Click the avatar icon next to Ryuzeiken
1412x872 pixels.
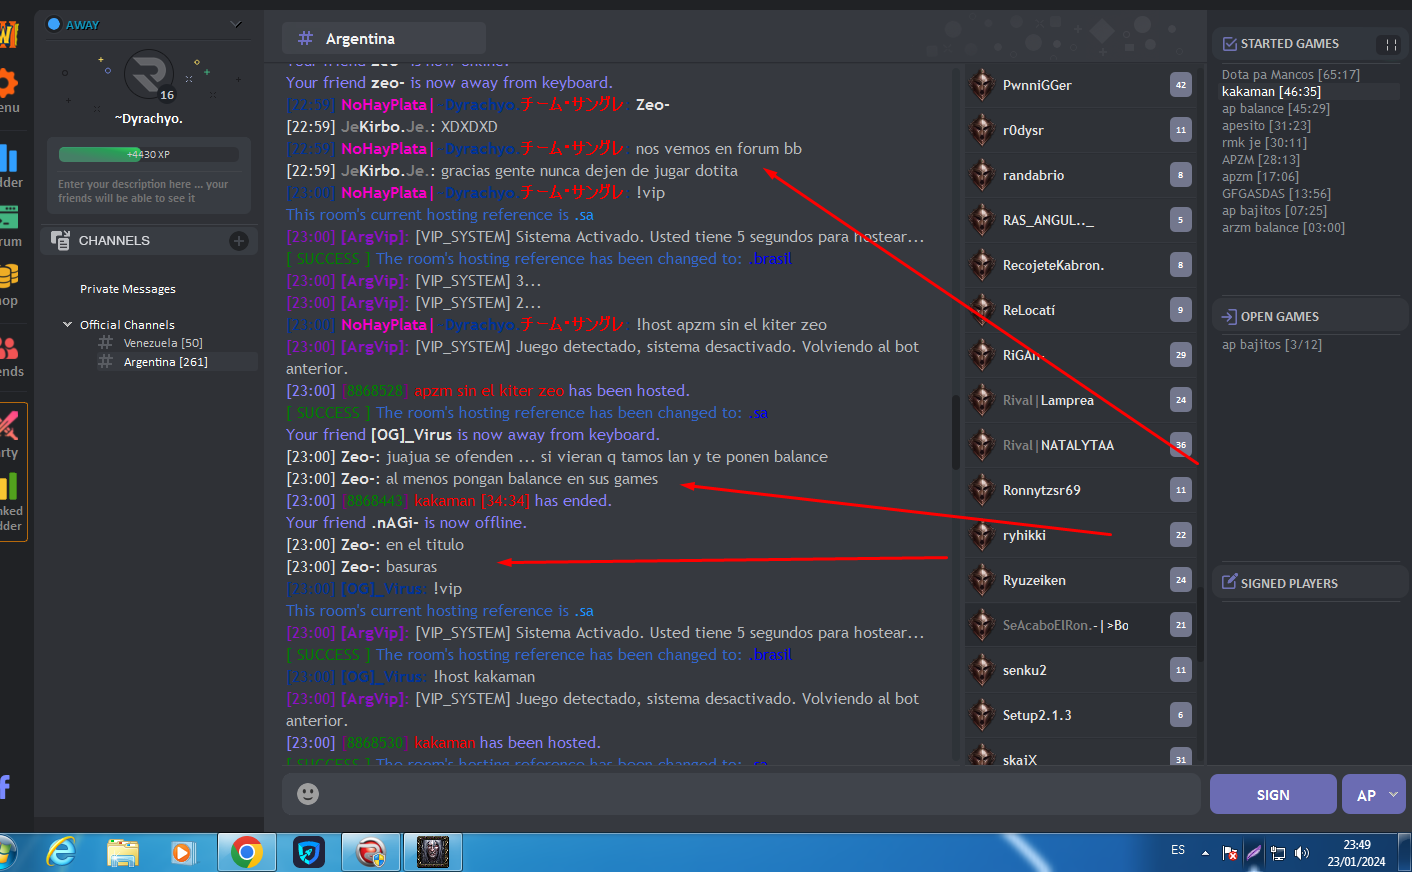[x=982, y=580]
